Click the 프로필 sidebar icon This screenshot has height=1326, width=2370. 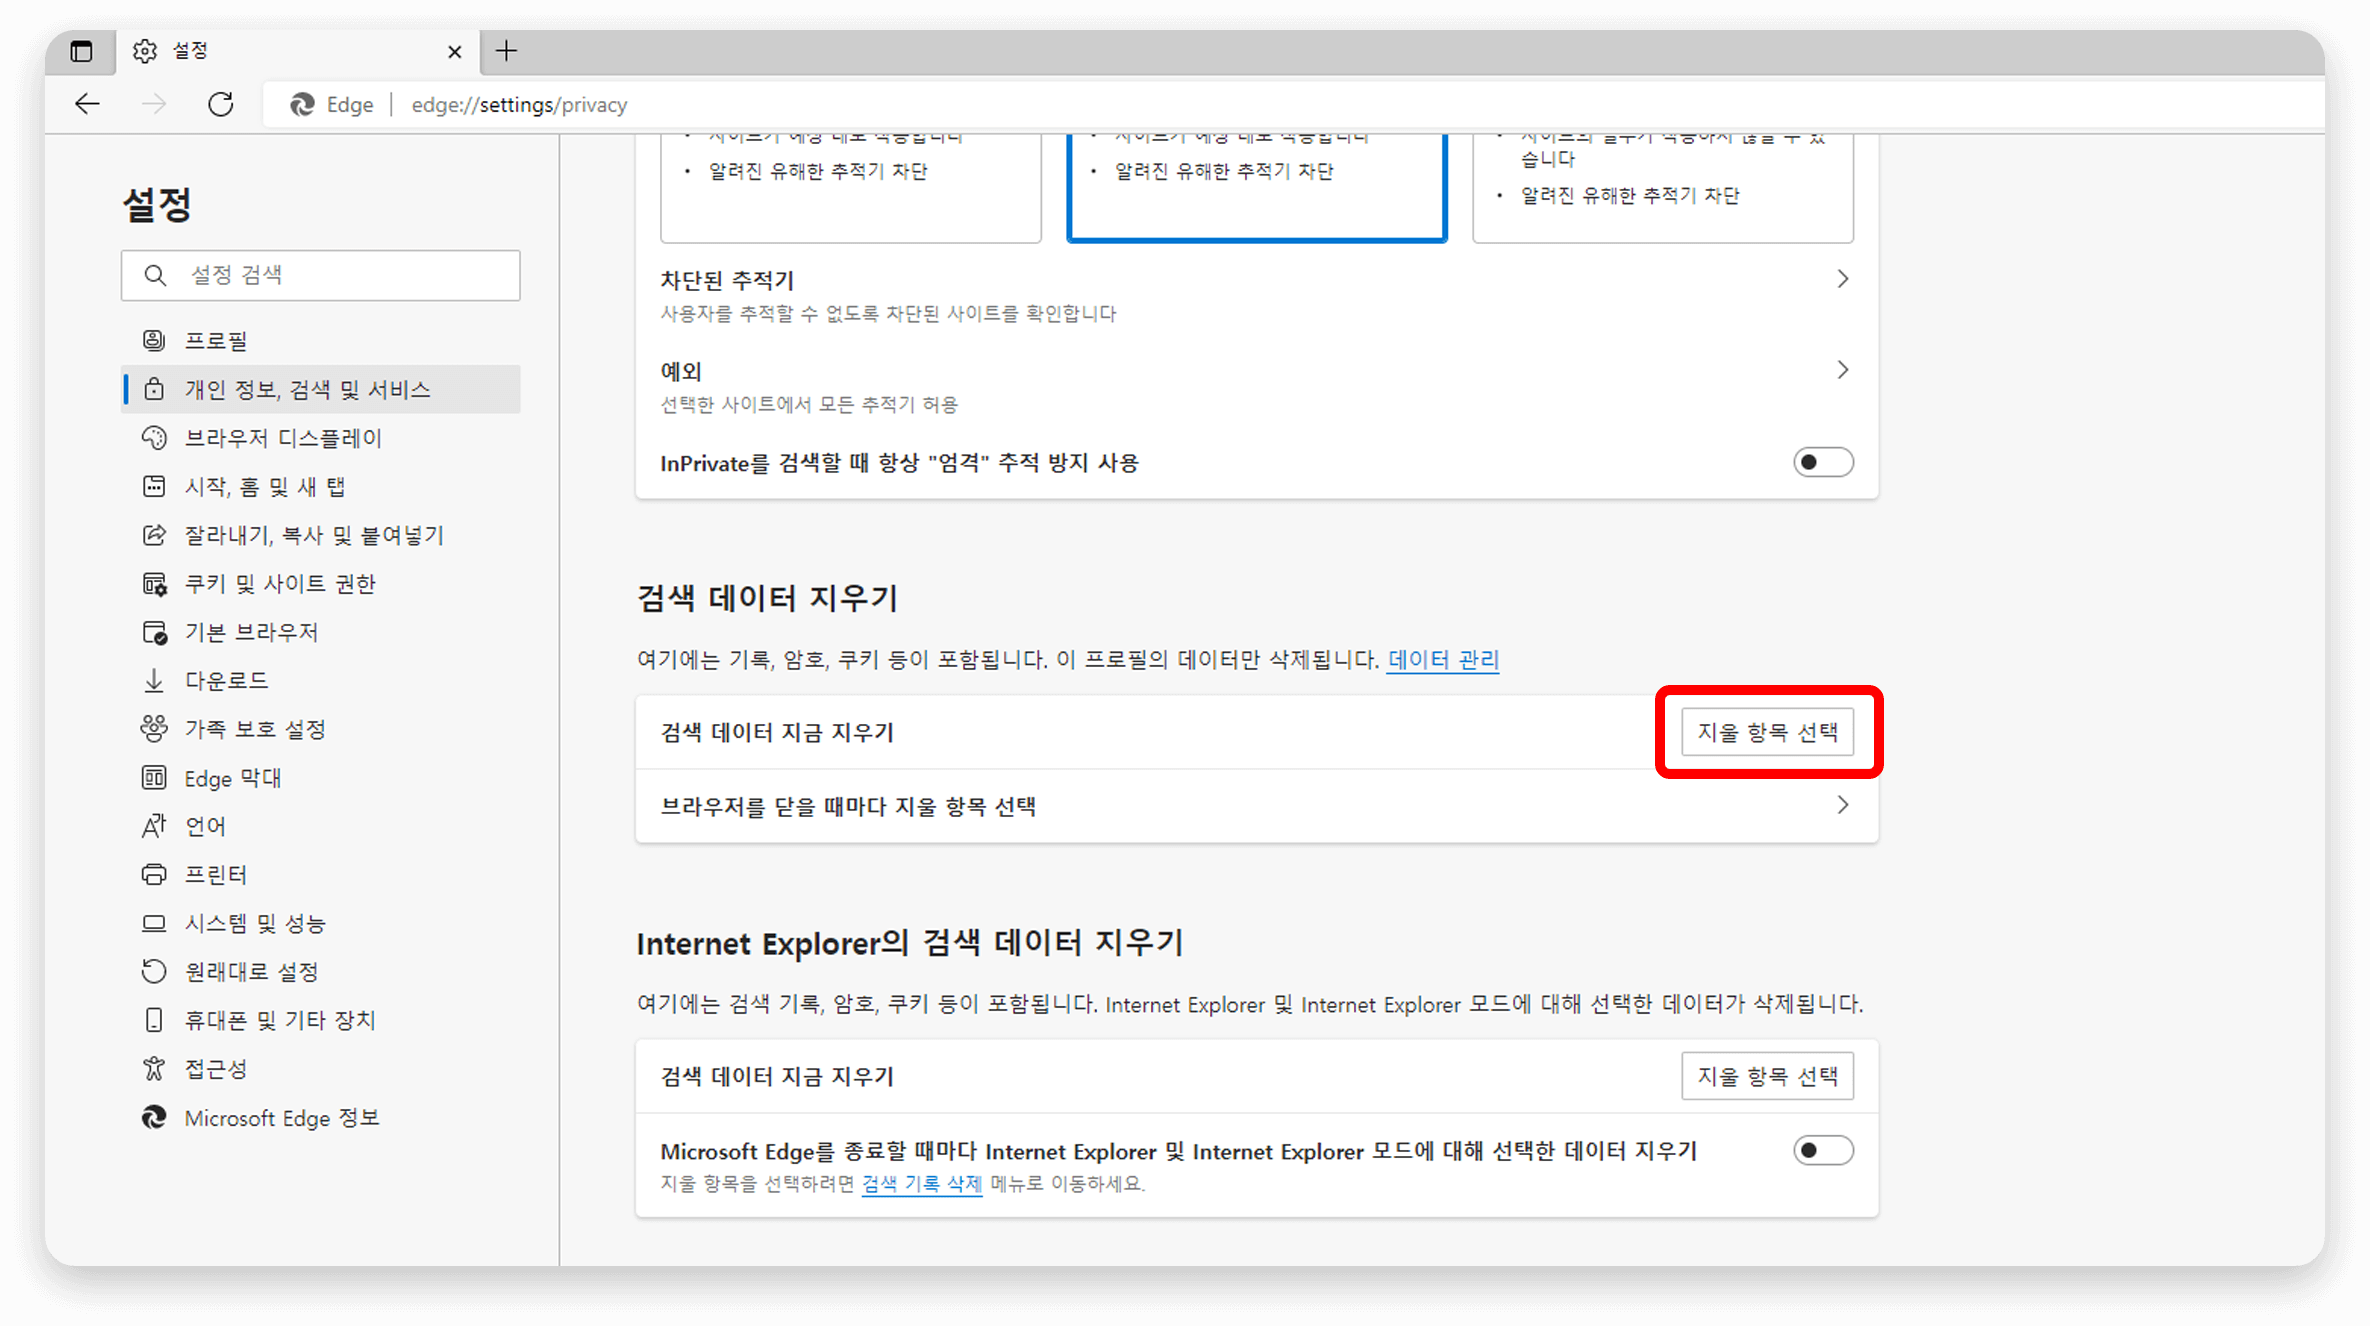point(154,340)
